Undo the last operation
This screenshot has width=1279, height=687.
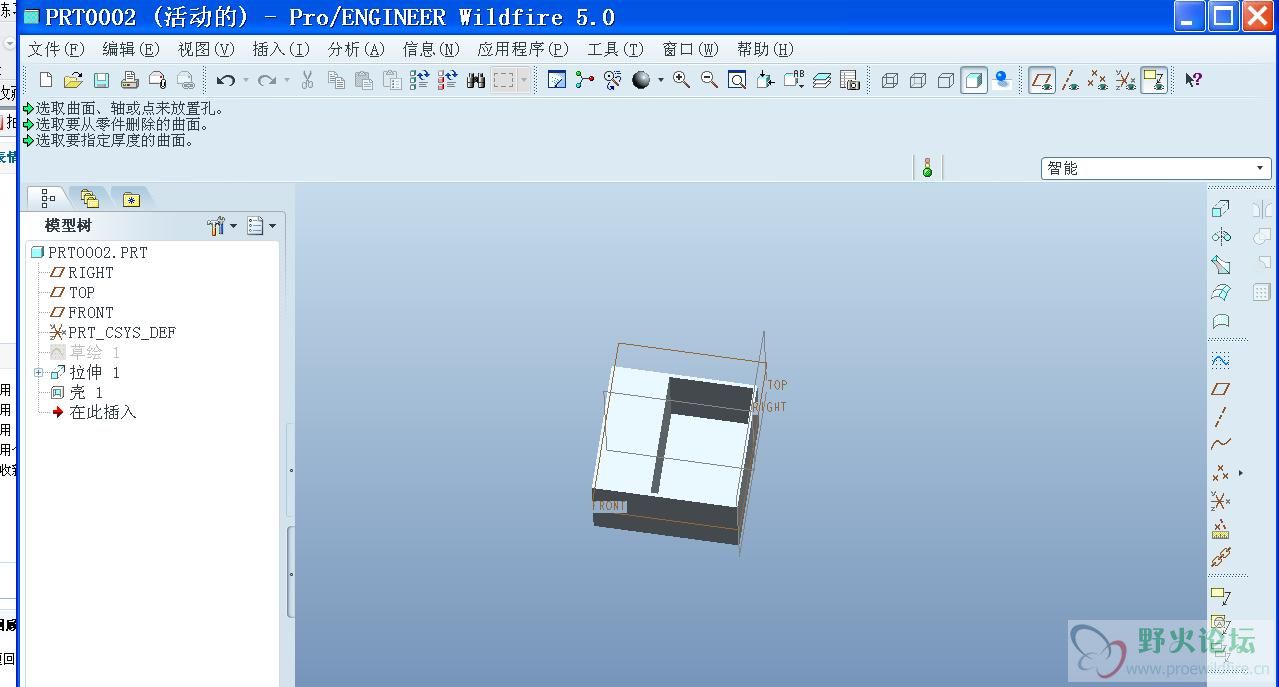[226, 80]
